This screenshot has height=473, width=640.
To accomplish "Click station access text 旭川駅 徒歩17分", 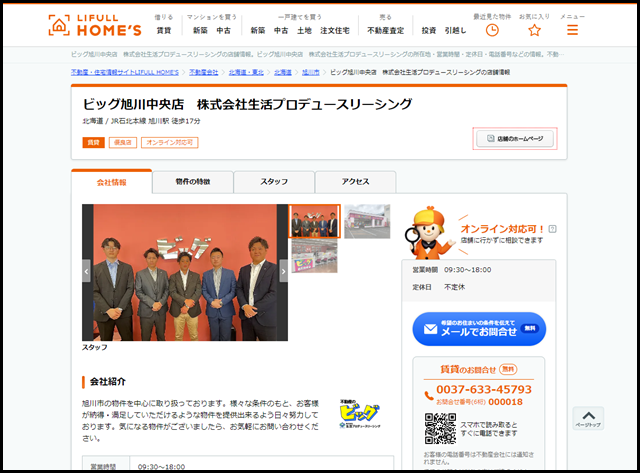I will click(174, 121).
